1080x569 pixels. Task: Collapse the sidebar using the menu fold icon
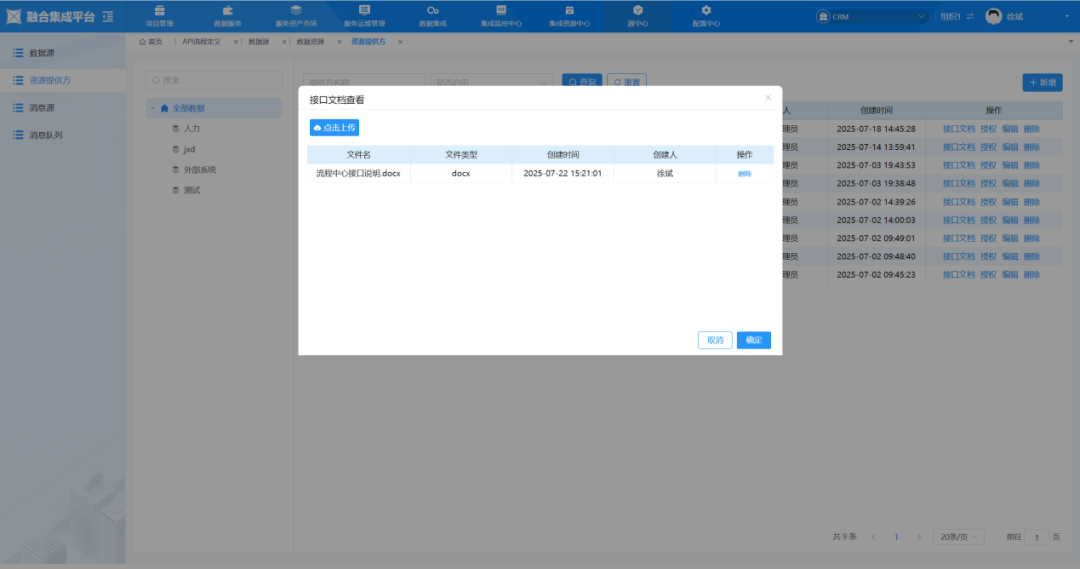[108, 16]
